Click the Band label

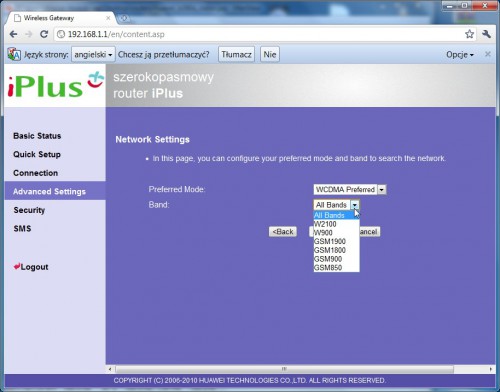159,205
